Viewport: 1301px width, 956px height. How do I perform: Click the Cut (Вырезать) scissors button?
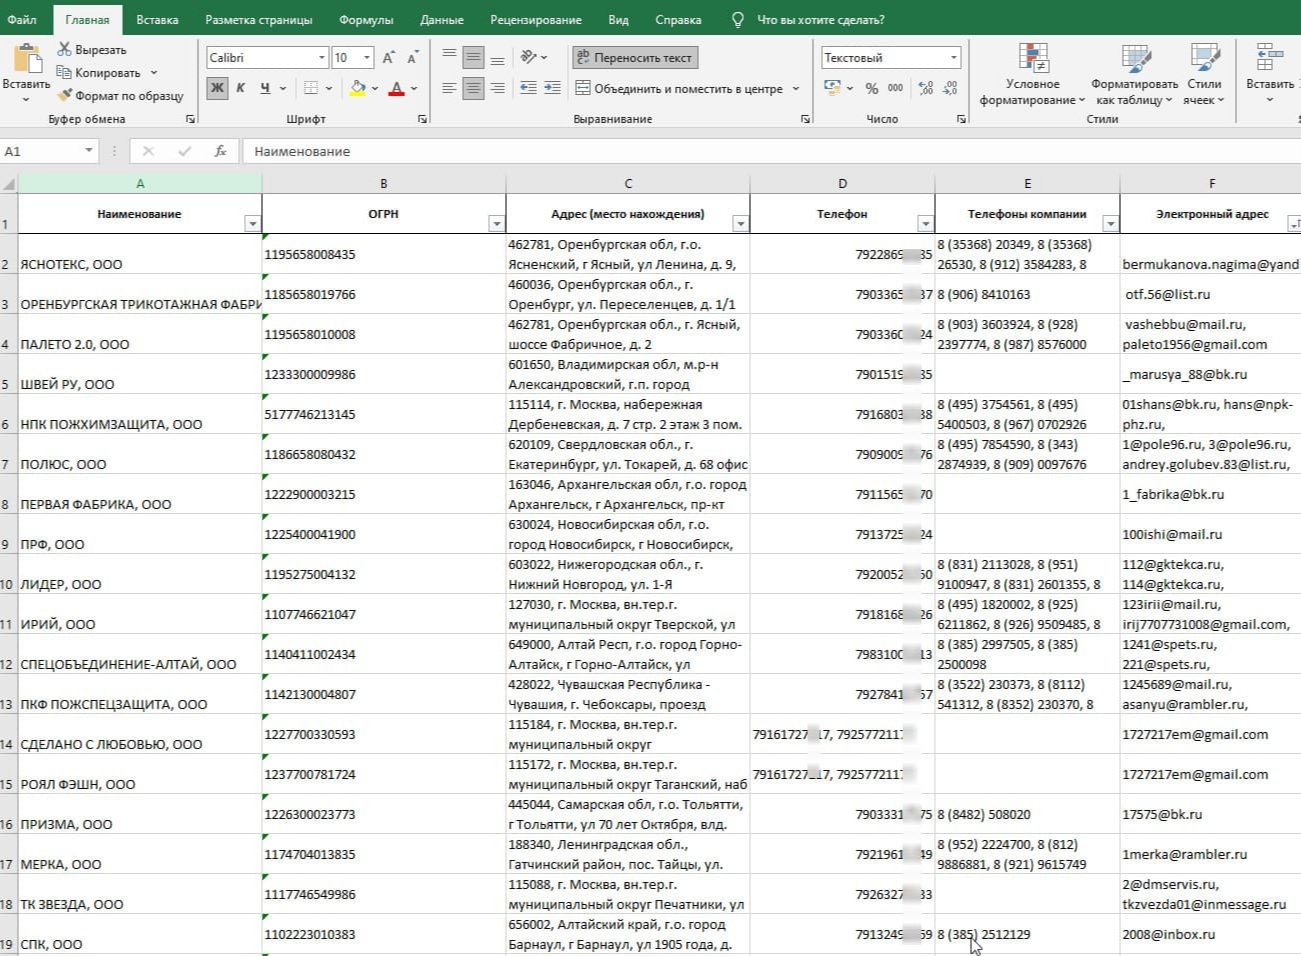pyautogui.click(x=91, y=49)
